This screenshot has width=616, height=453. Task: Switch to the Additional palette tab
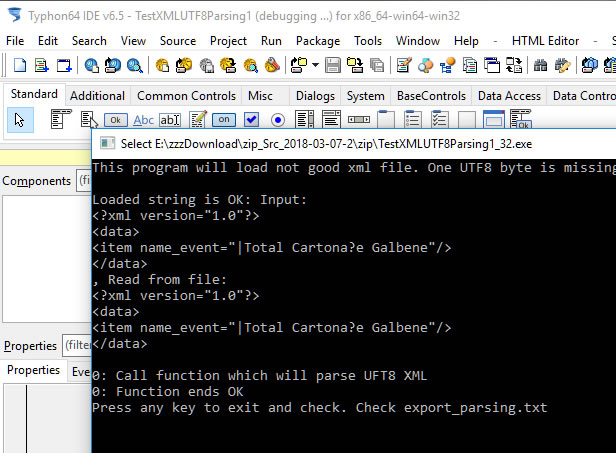[97, 96]
